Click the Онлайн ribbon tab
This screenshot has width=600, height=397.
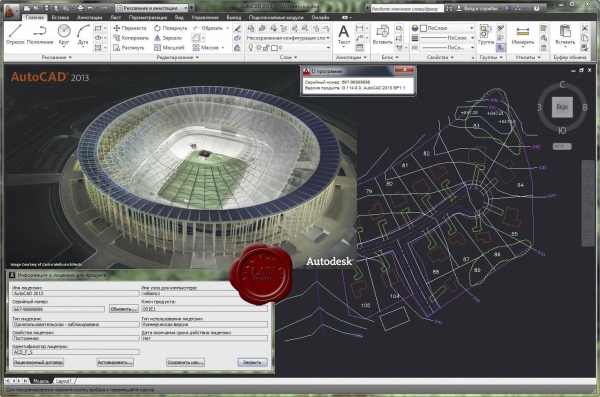pyautogui.click(x=320, y=17)
